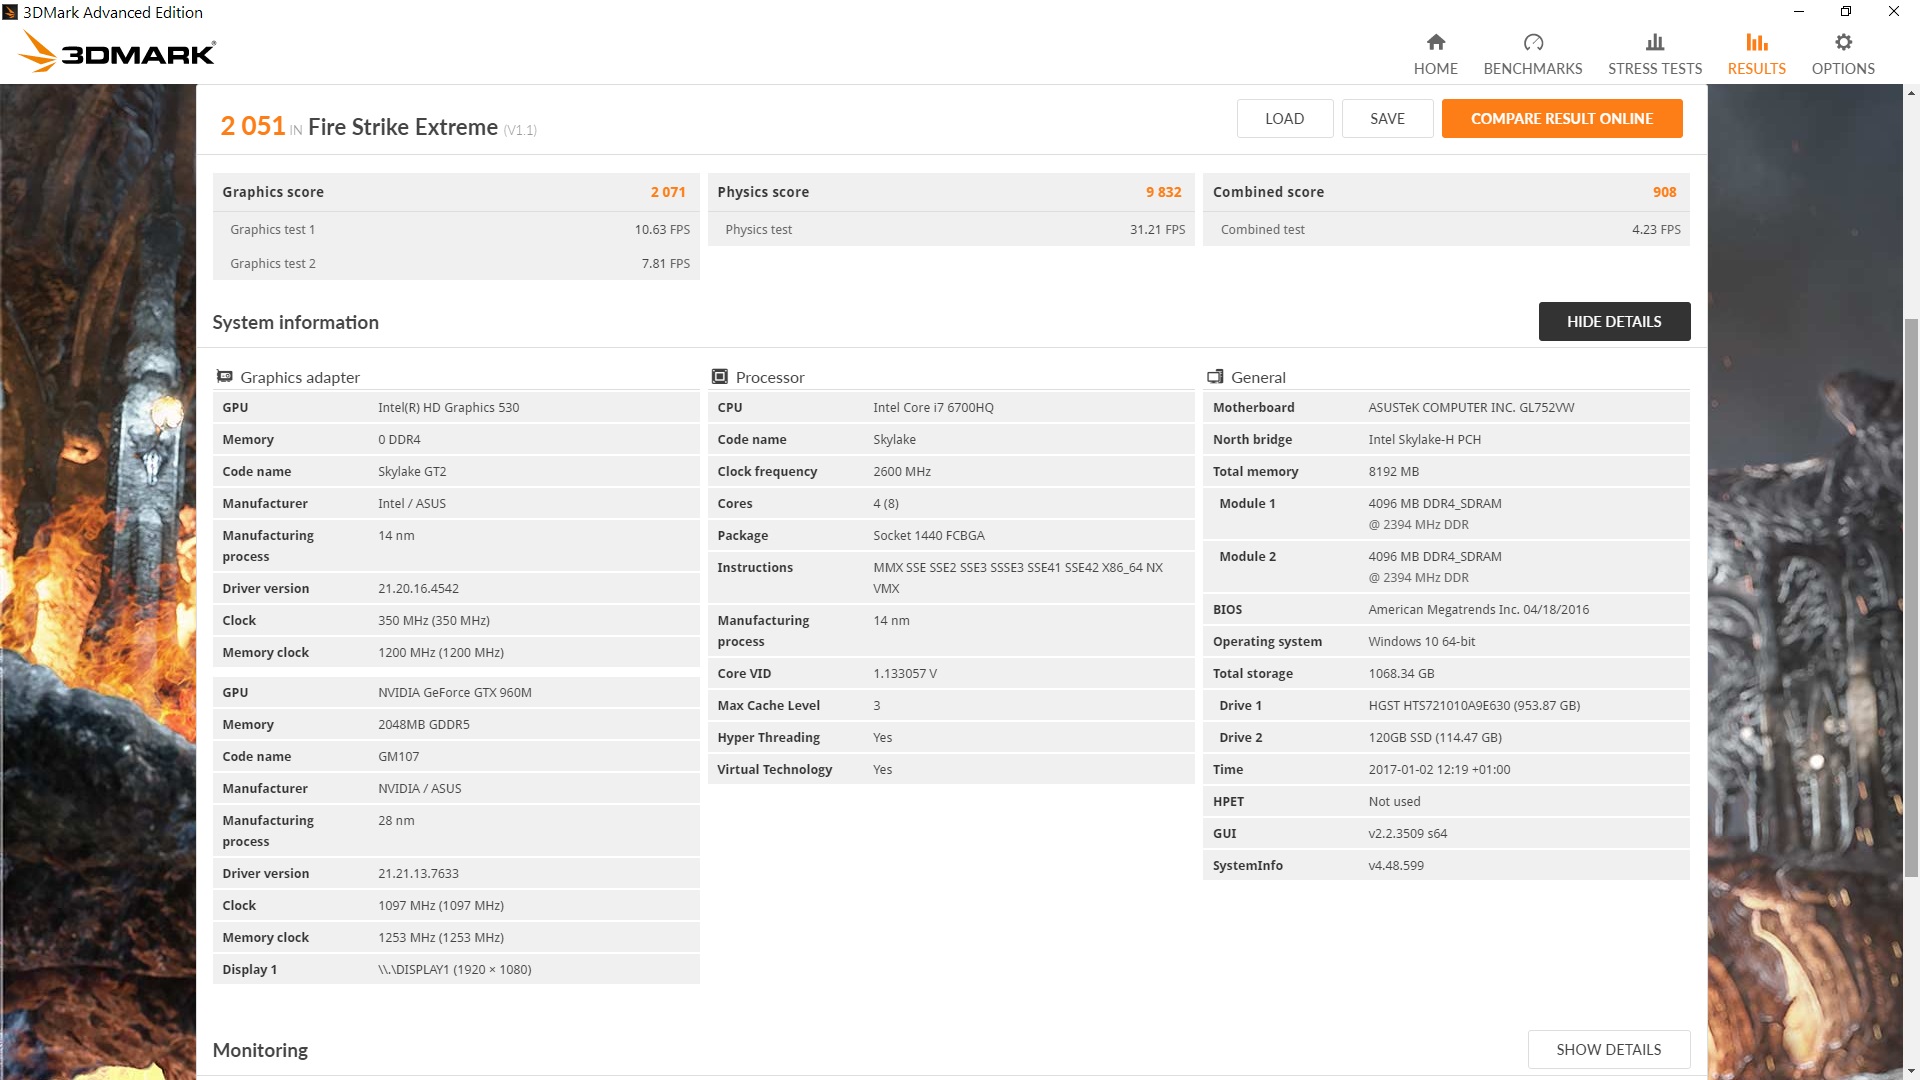Click the OPTIONS tab label

[x=1843, y=69]
